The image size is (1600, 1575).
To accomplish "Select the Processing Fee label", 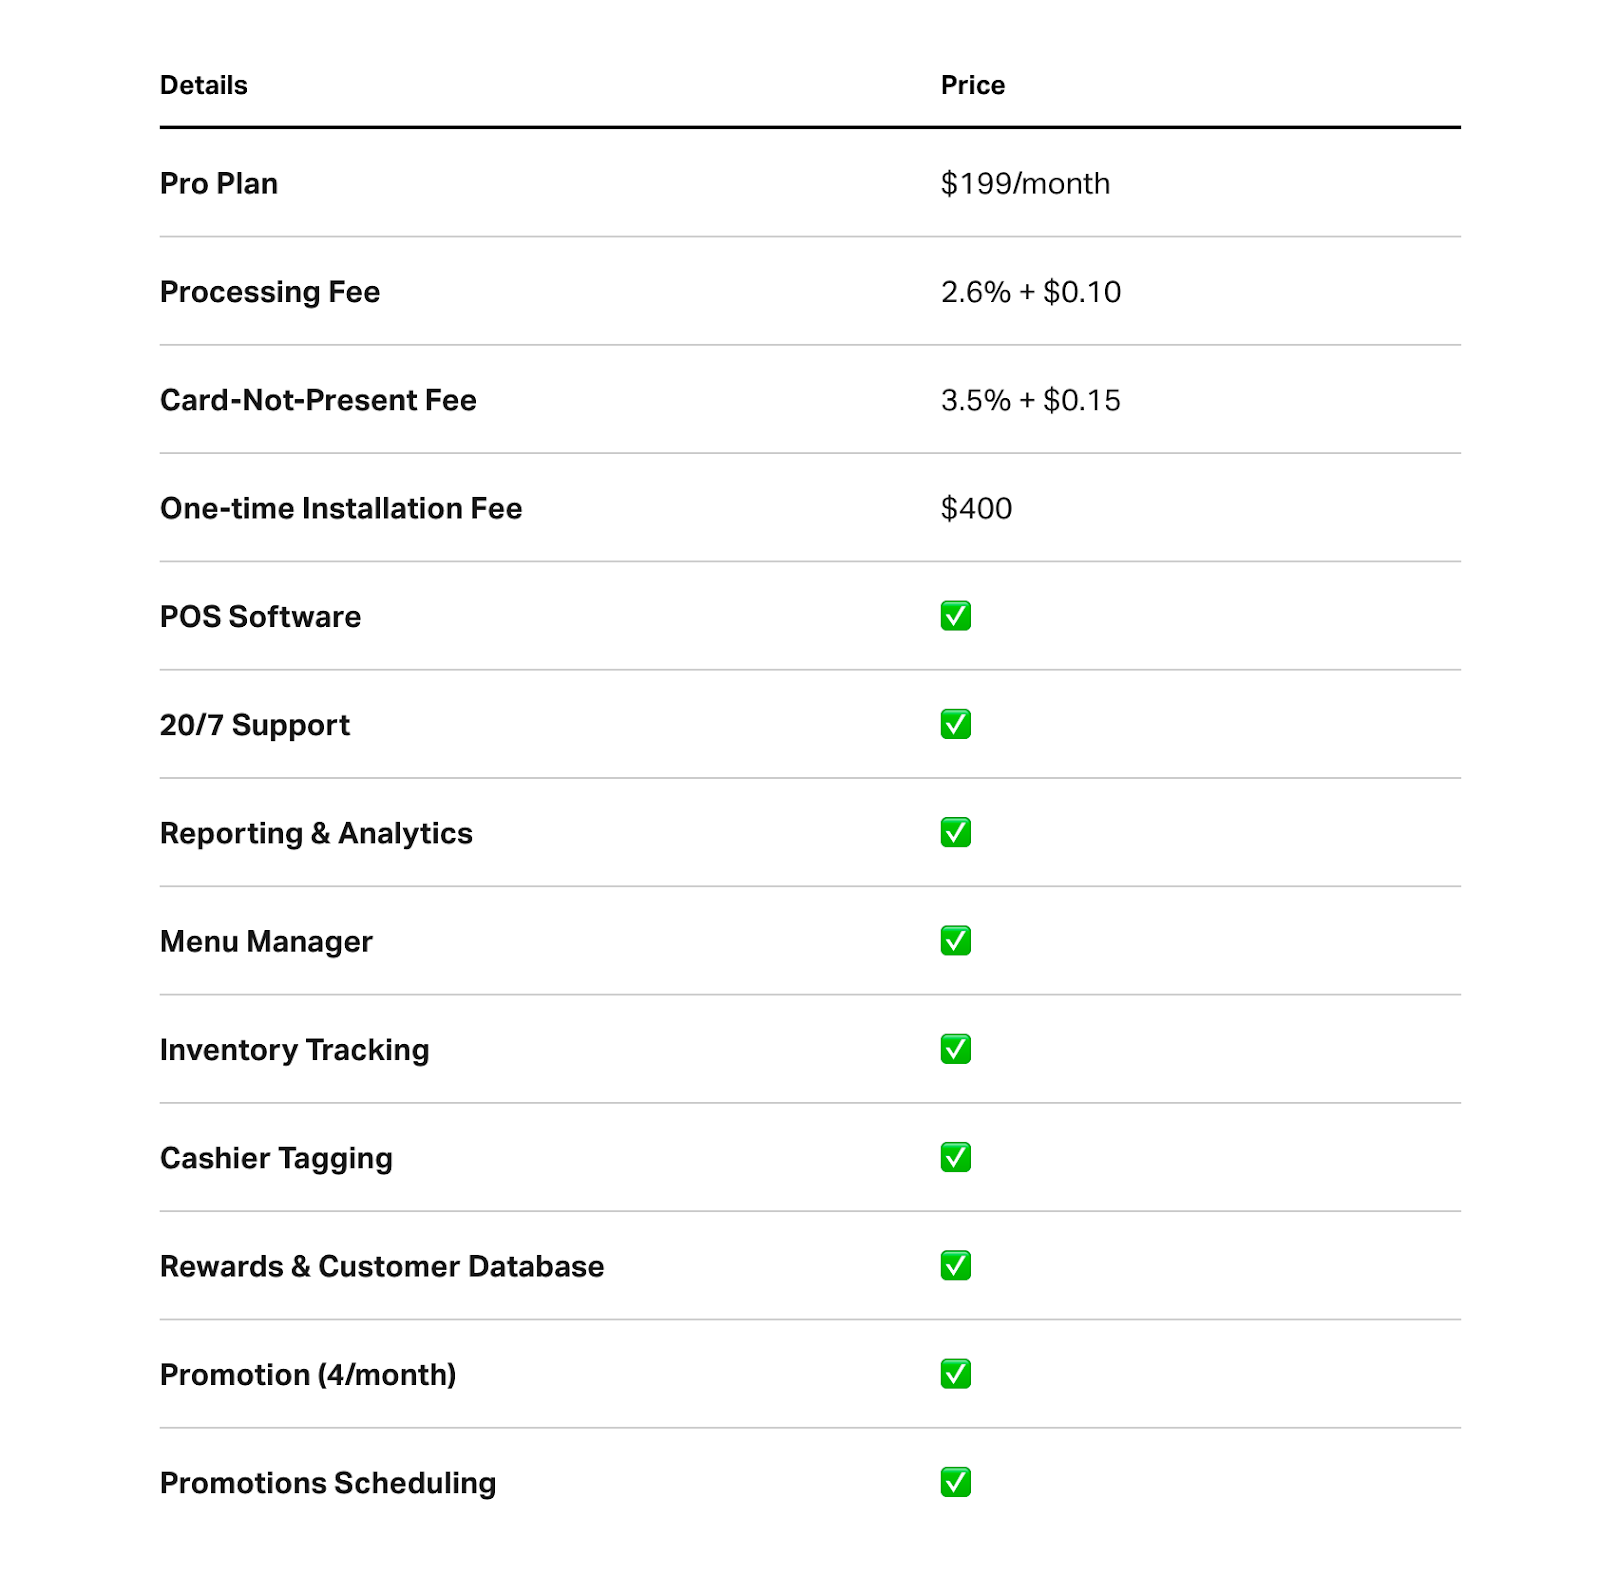I will [270, 292].
